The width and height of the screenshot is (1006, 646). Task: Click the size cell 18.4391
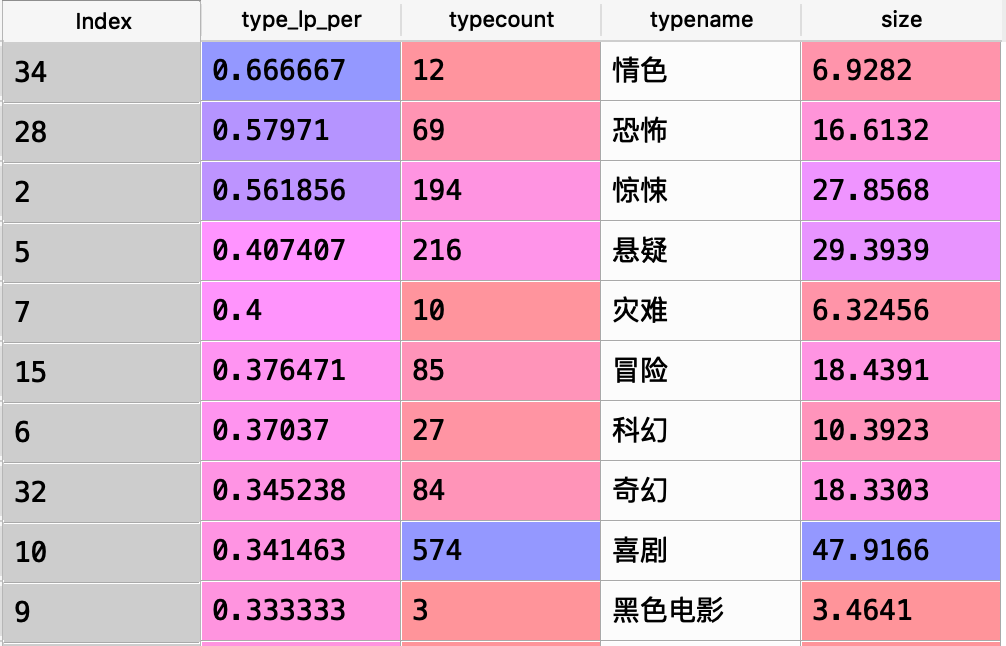tap(901, 371)
